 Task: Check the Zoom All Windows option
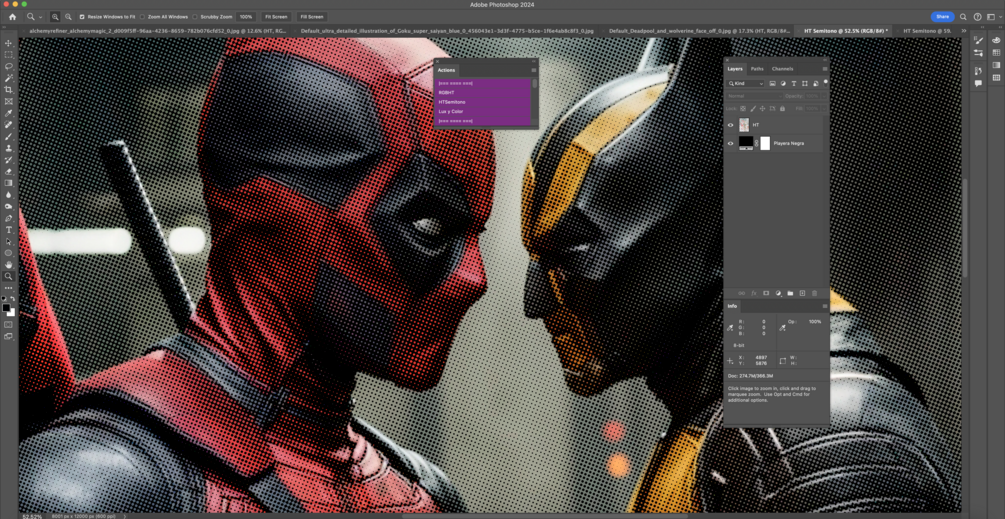pos(143,17)
